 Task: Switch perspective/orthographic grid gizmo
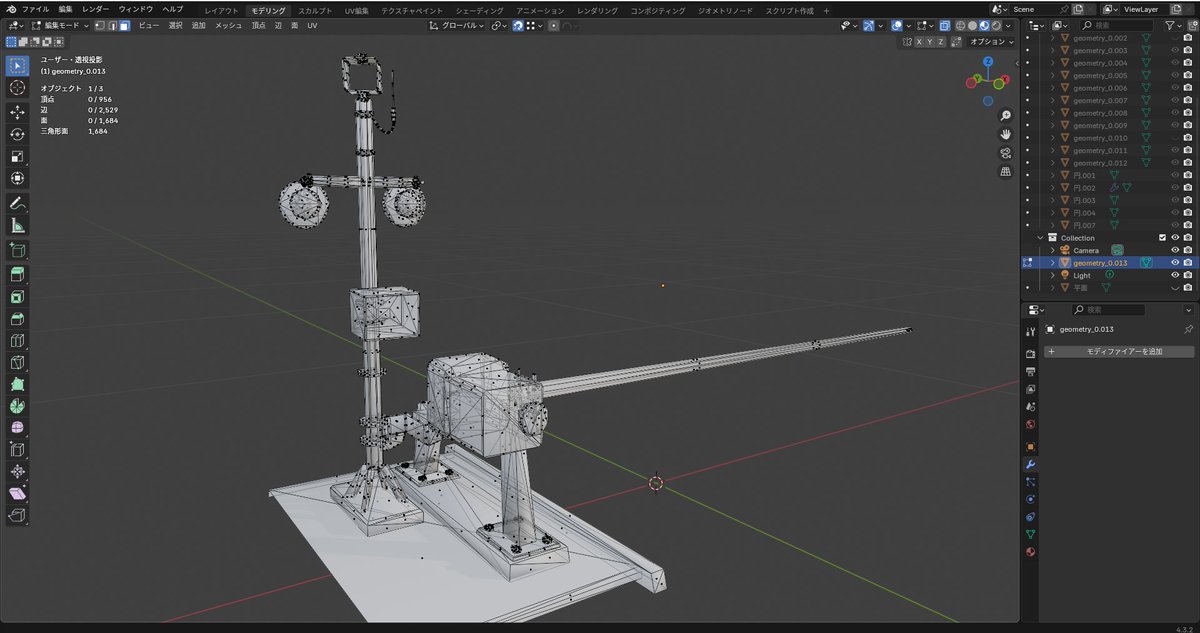pos(1005,171)
